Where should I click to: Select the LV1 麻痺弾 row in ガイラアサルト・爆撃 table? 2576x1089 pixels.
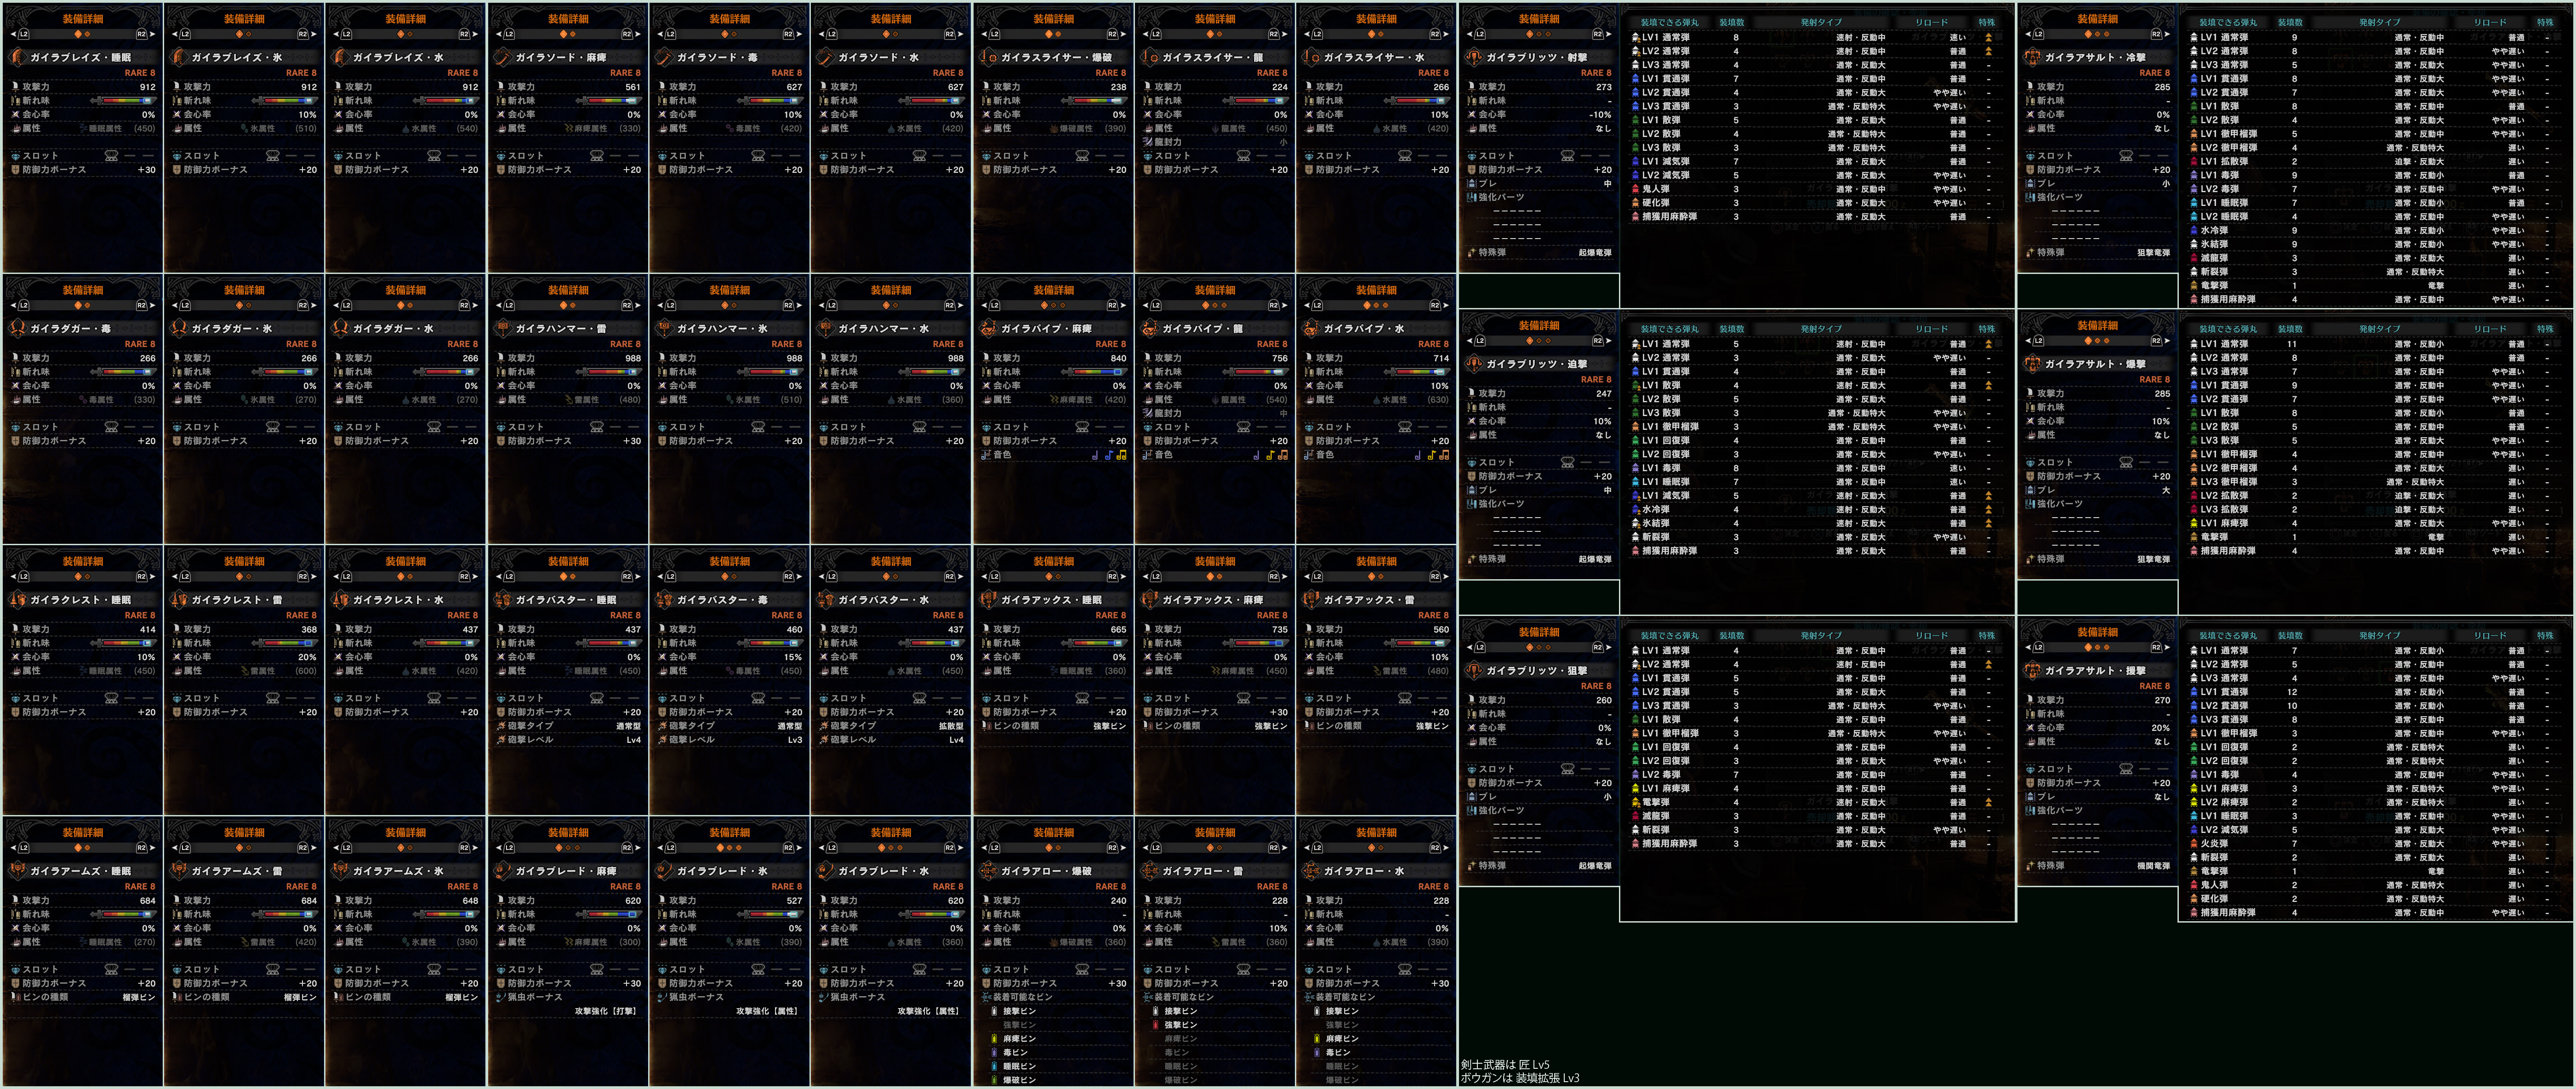pyautogui.click(x=2375, y=523)
